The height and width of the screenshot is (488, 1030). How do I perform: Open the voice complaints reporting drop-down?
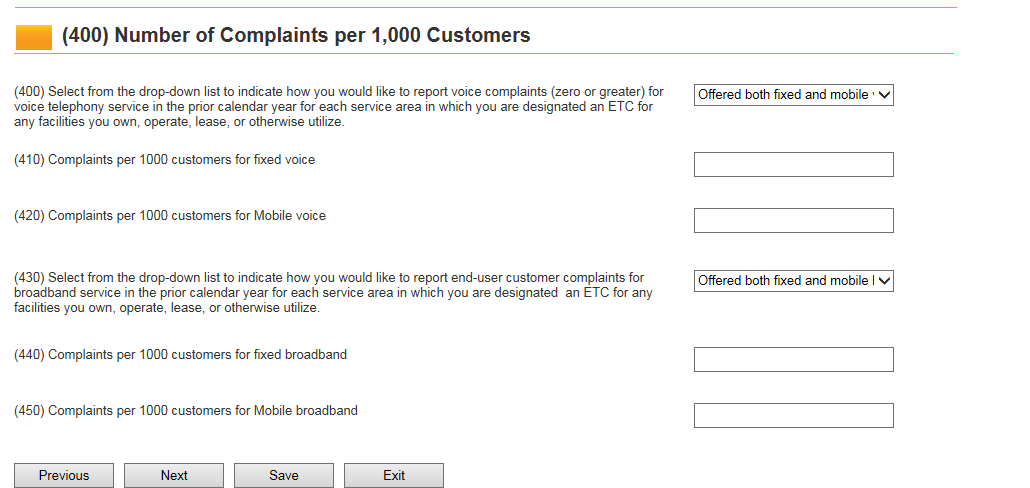coord(793,95)
